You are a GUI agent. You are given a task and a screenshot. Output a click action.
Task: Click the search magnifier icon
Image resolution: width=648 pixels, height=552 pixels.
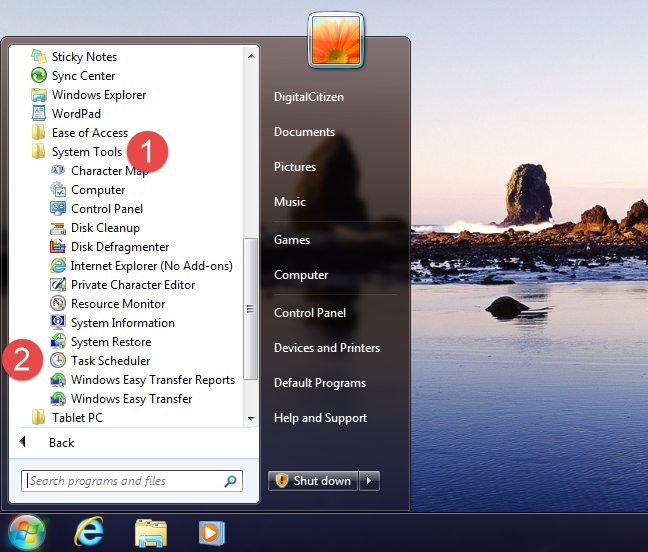click(230, 481)
